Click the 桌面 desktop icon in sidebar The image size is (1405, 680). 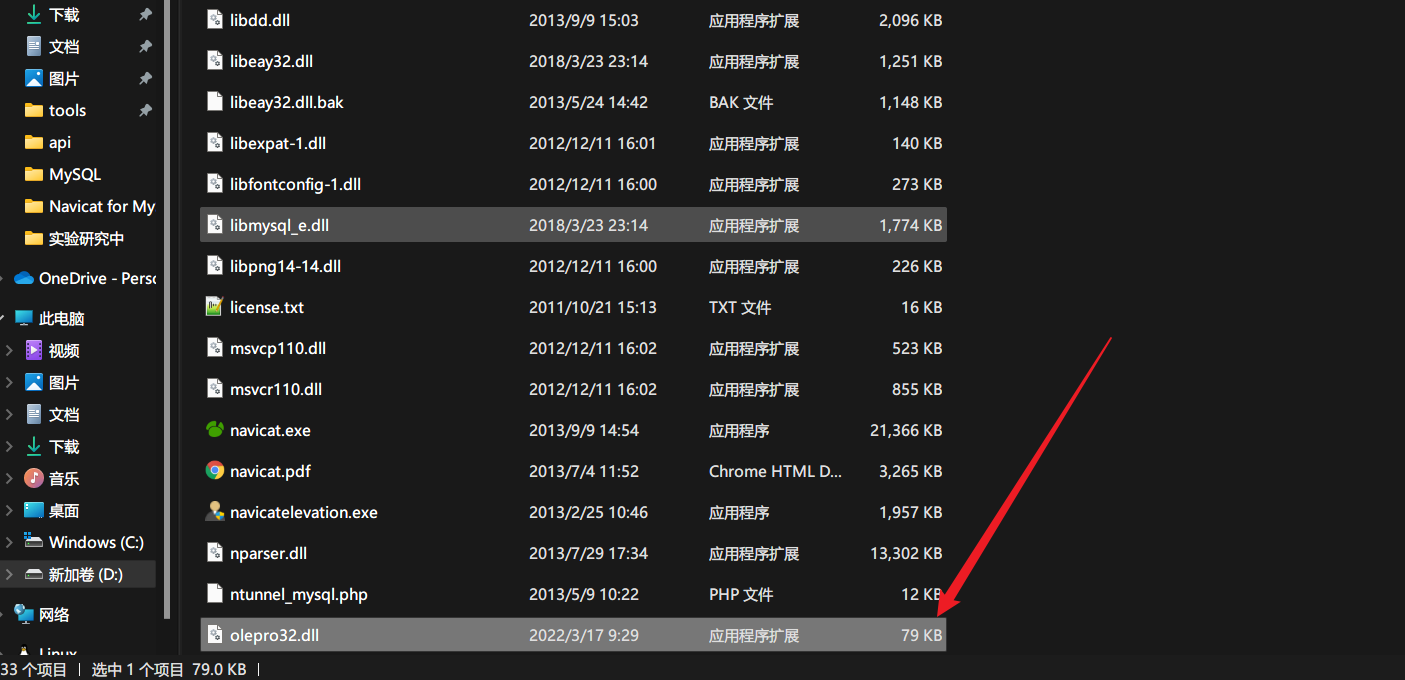pos(34,510)
